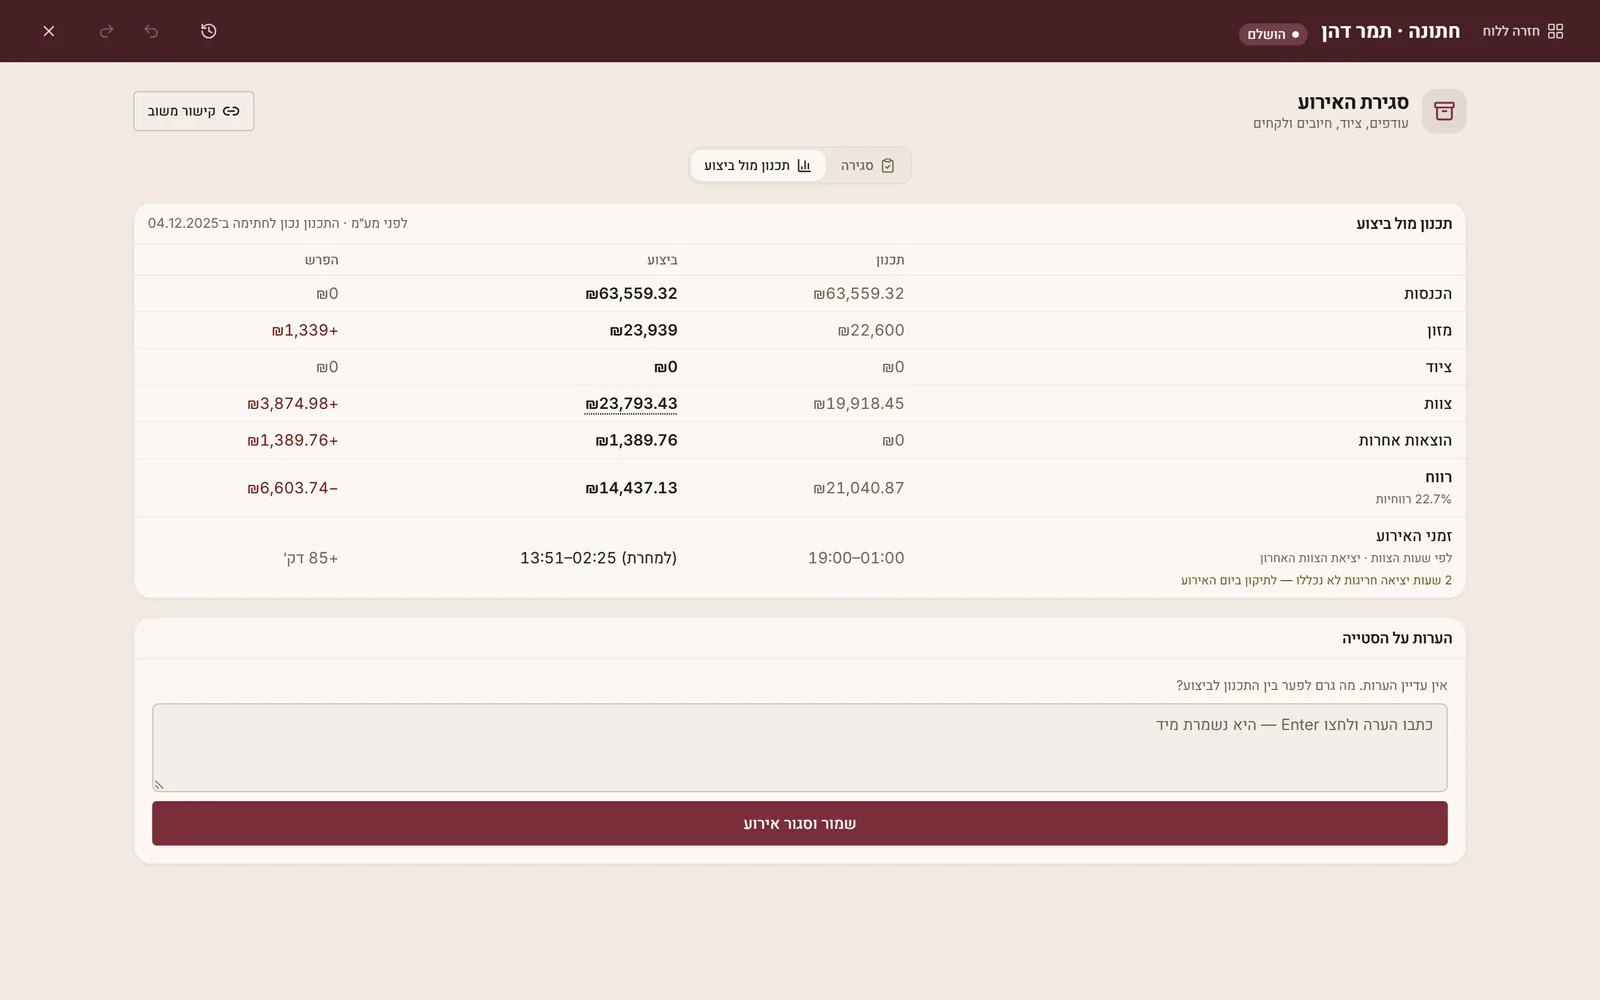
Task: Click the board grid icon
Action: tap(1555, 31)
